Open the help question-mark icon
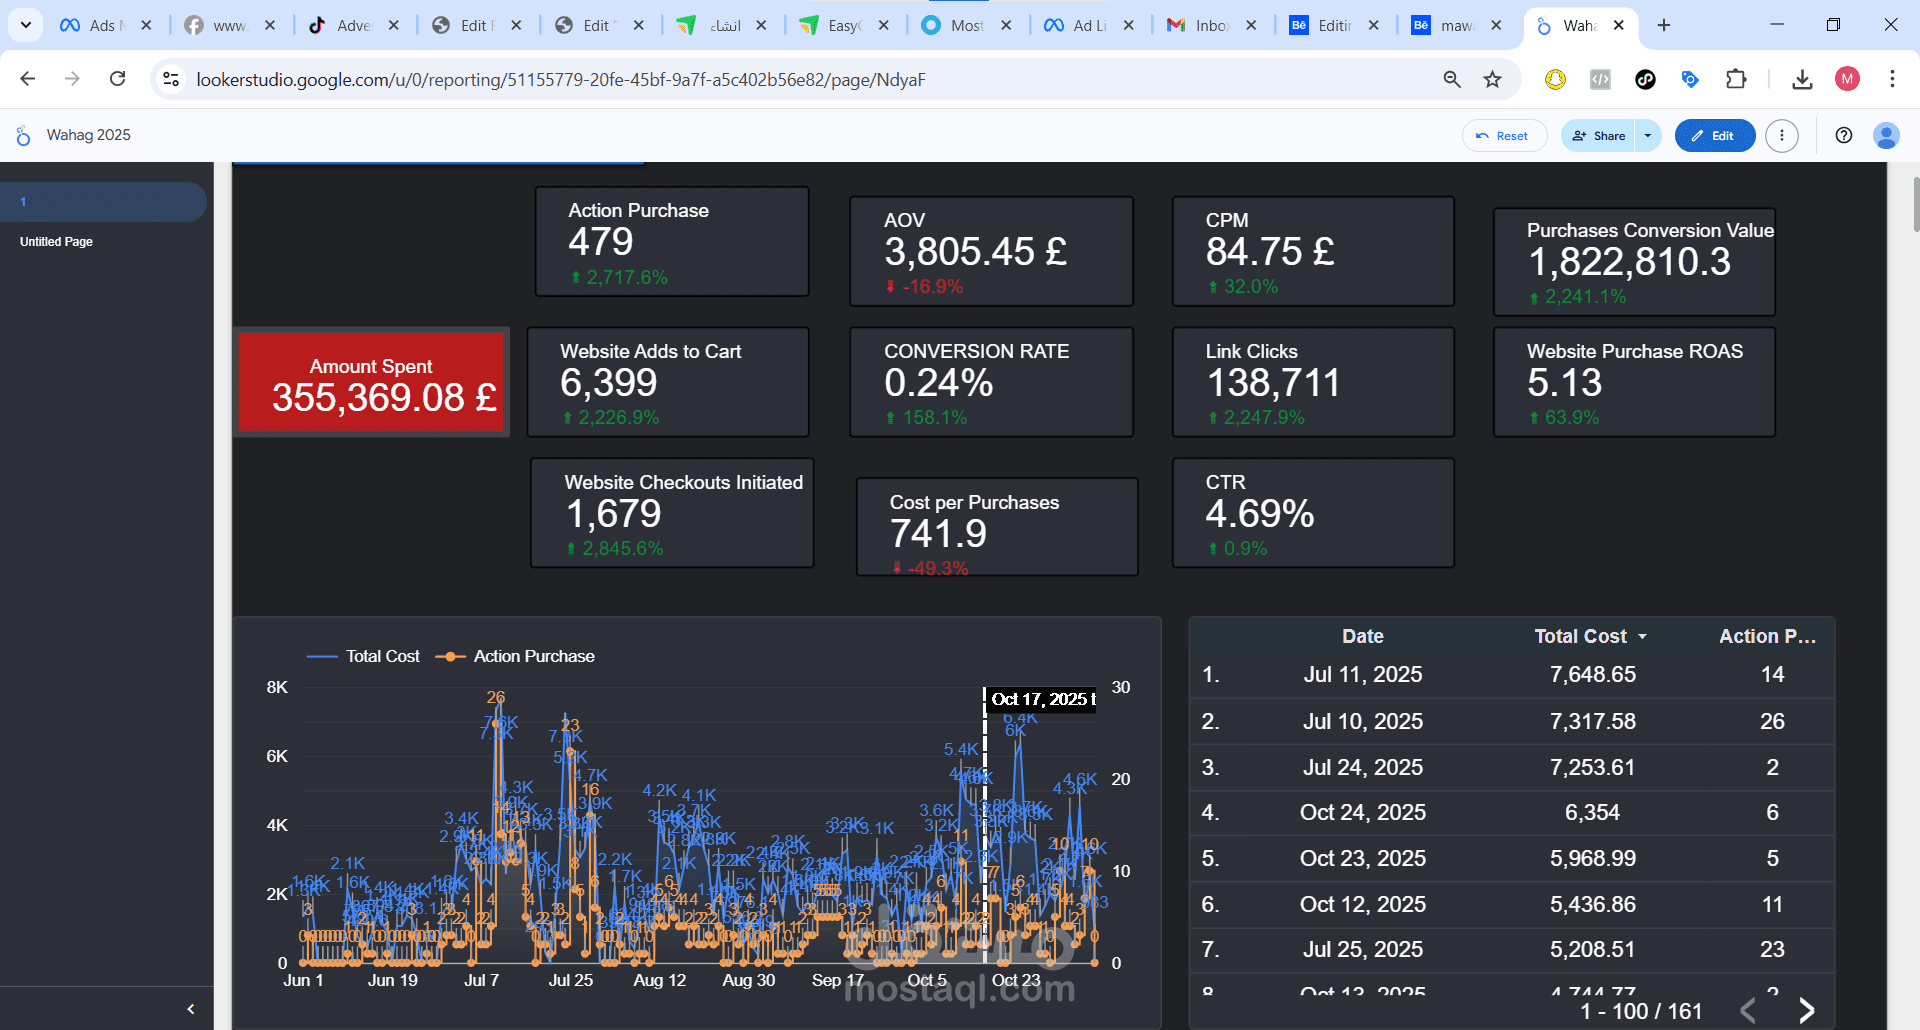 (x=1845, y=135)
